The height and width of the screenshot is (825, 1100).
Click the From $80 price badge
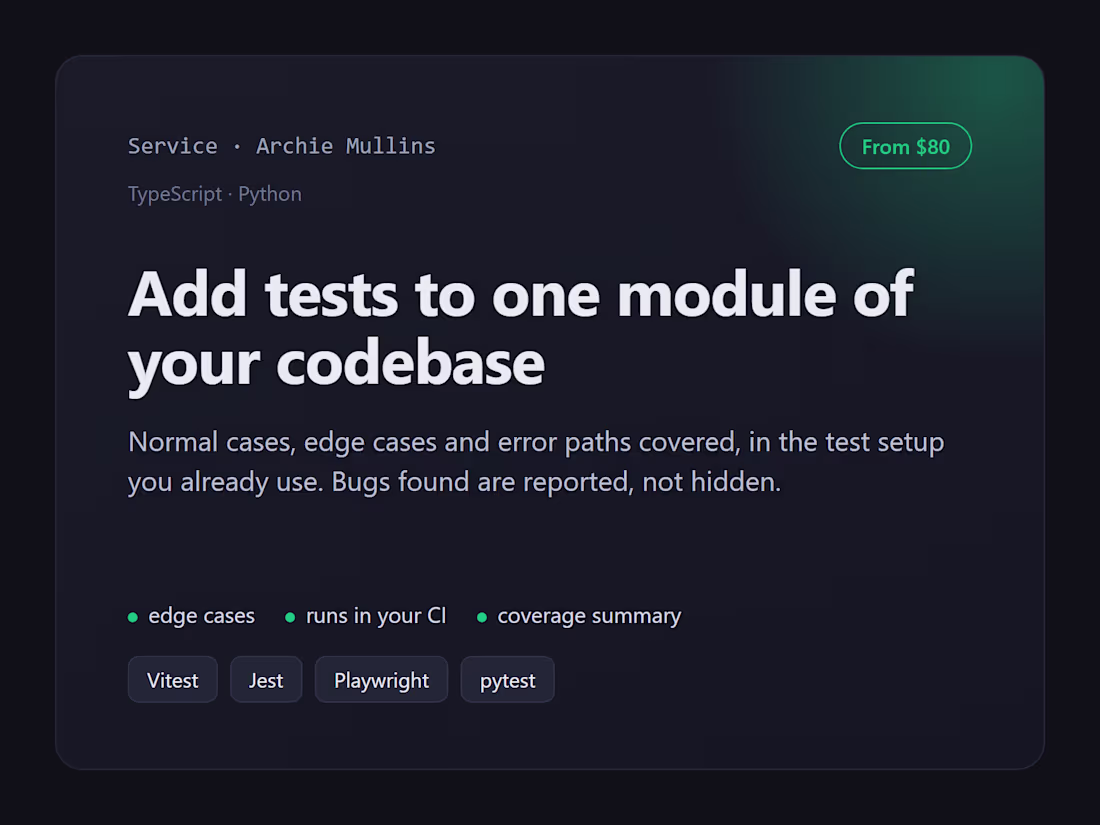[x=905, y=146]
